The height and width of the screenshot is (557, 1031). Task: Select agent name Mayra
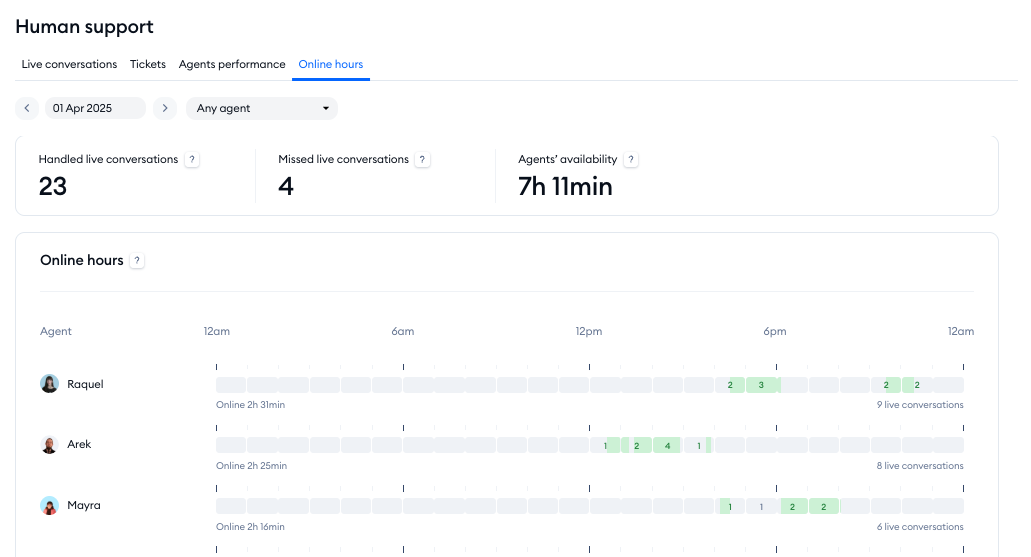click(x=84, y=506)
